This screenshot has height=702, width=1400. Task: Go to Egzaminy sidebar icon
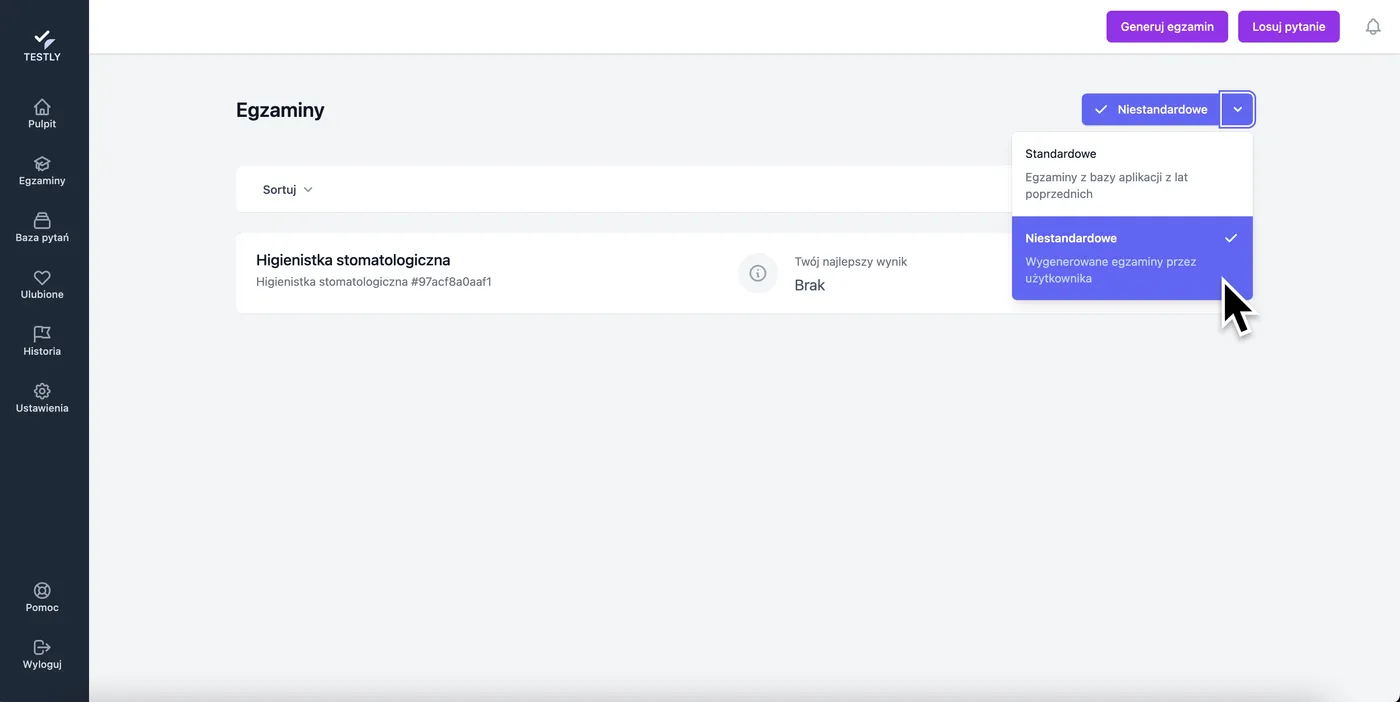point(42,164)
